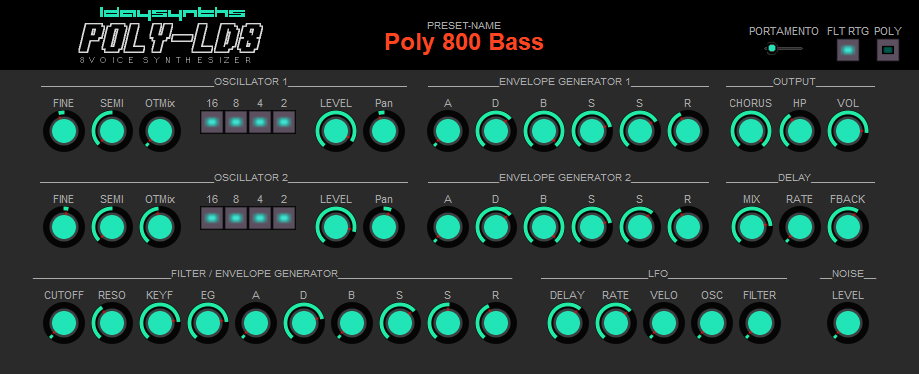
Task: Toggle the FLT RTG switch
Action: coord(847,50)
